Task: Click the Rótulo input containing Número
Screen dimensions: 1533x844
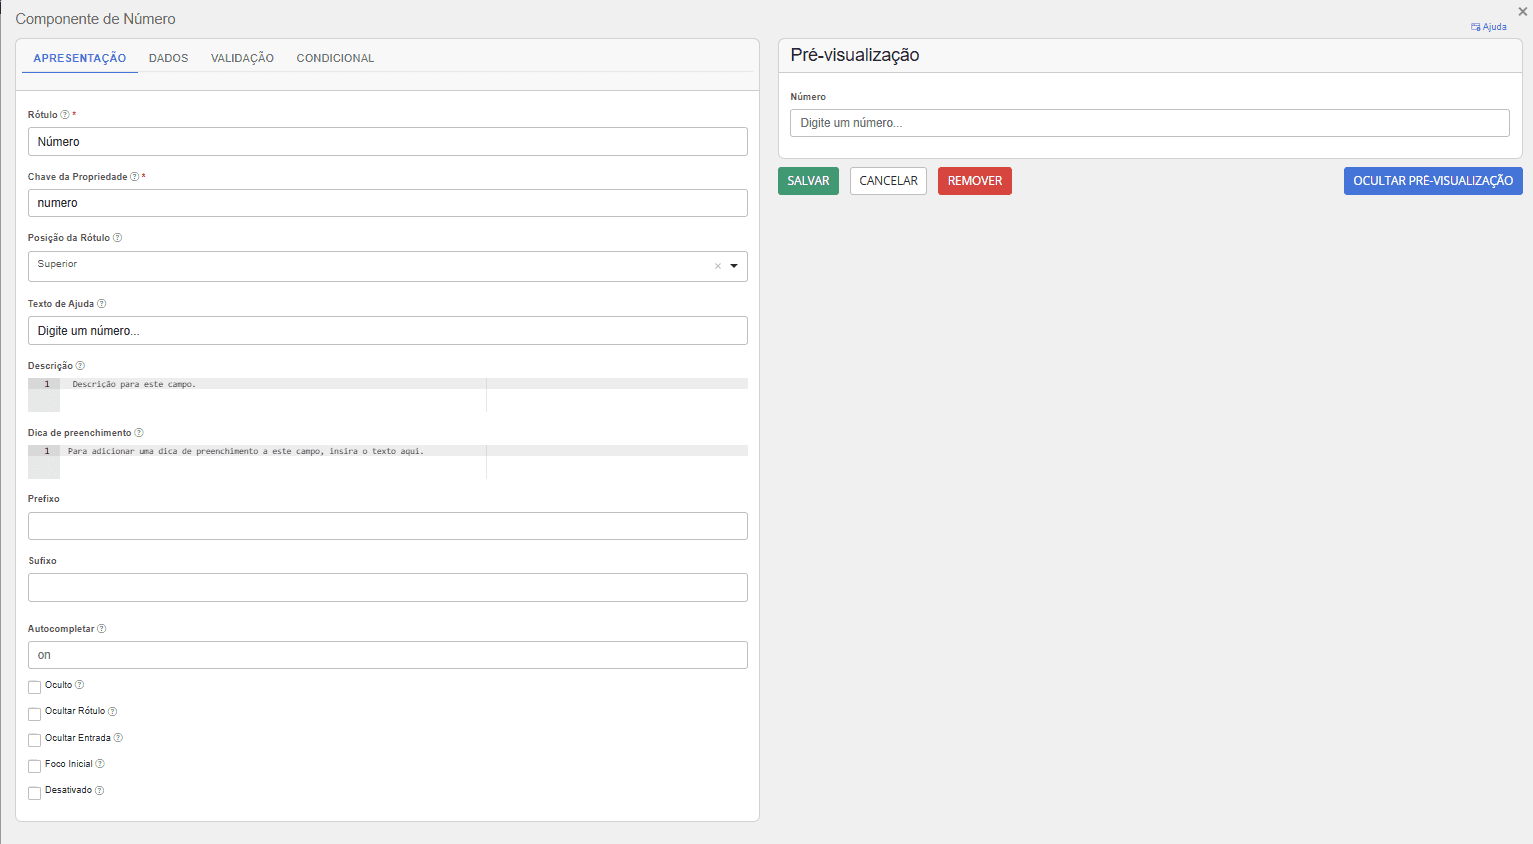Action: [388, 141]
